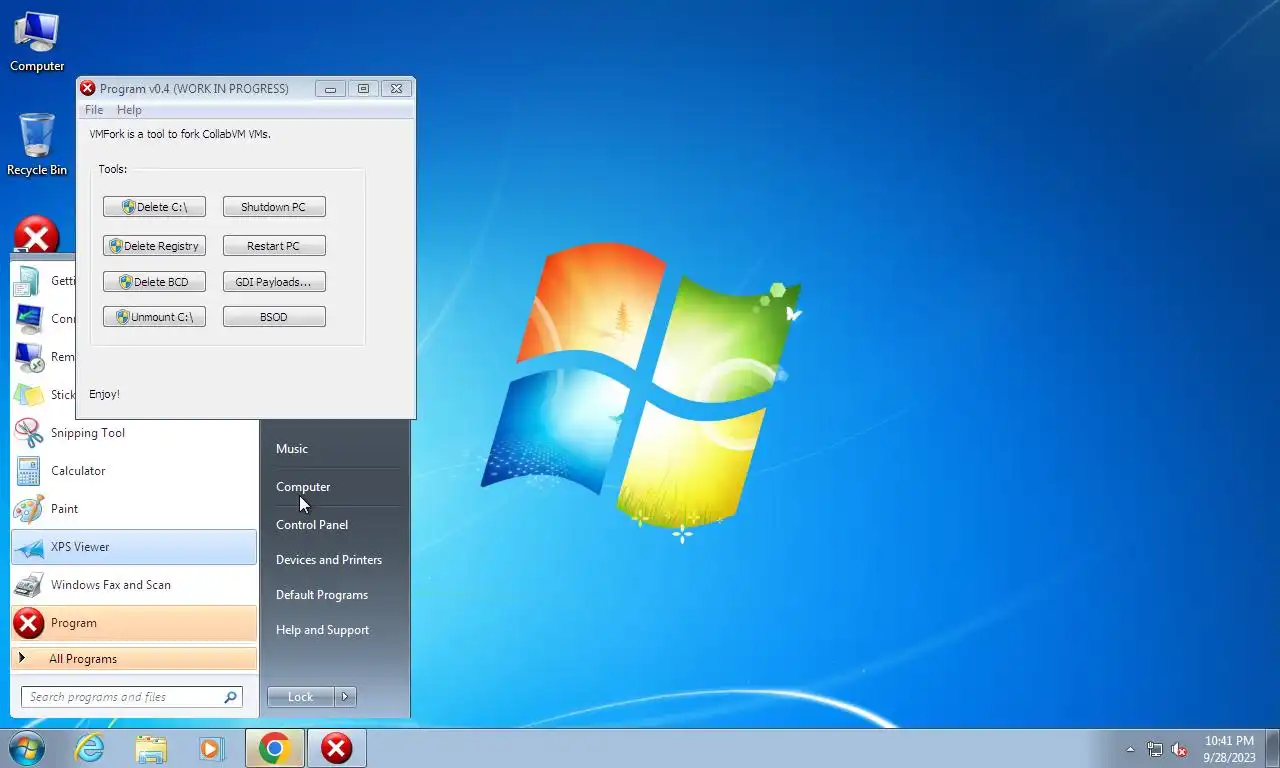
Task: Click the Lock button in Start menu
Action: (301, 697)
